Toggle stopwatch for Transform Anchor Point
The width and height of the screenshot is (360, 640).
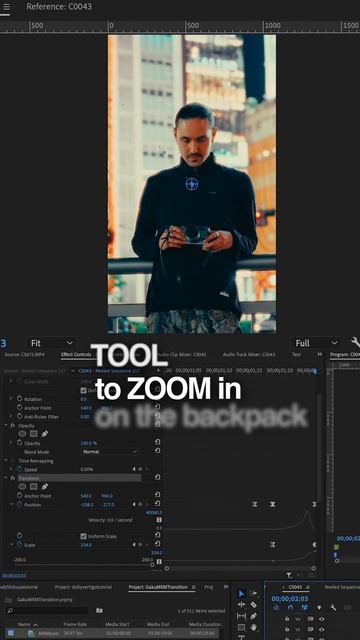pos(19,496)
